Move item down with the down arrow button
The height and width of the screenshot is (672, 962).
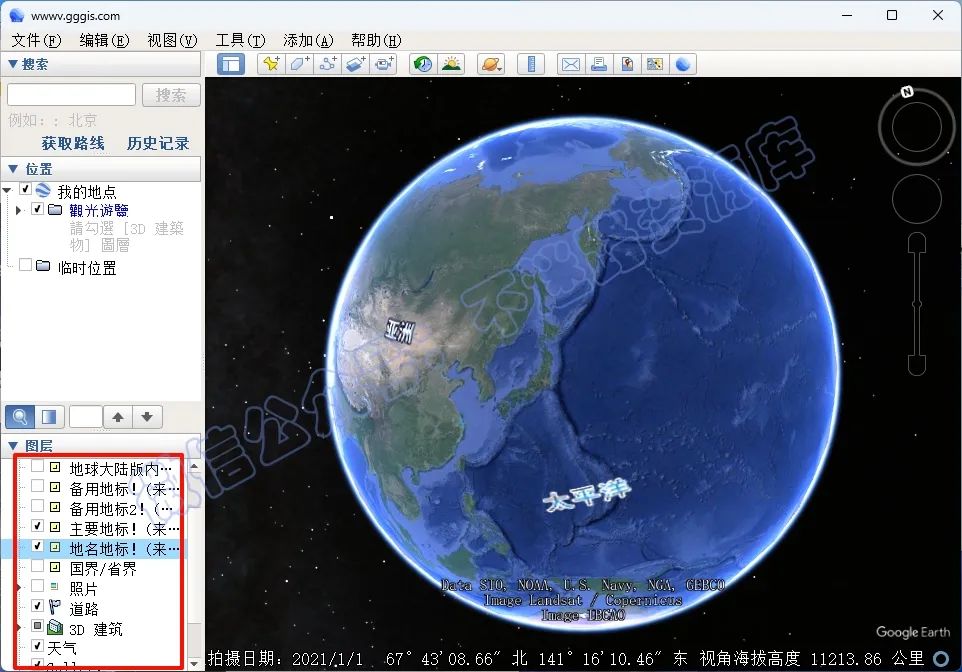coord(147,417)
